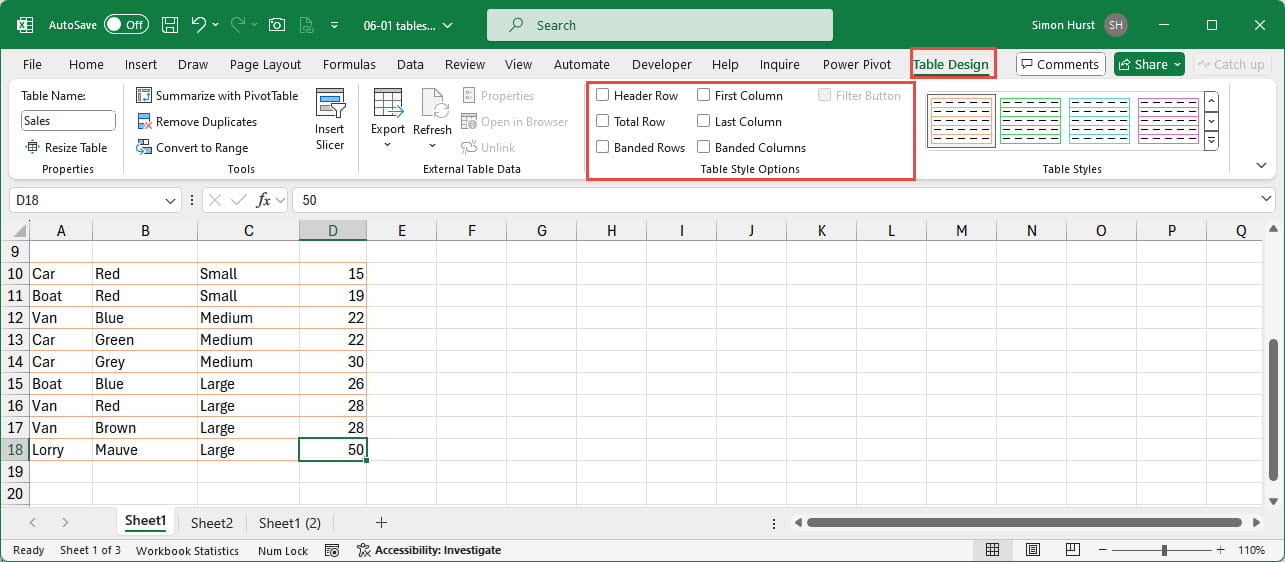
Task: Enable the Header Row checkbox
Action: (x=603, y=96)
